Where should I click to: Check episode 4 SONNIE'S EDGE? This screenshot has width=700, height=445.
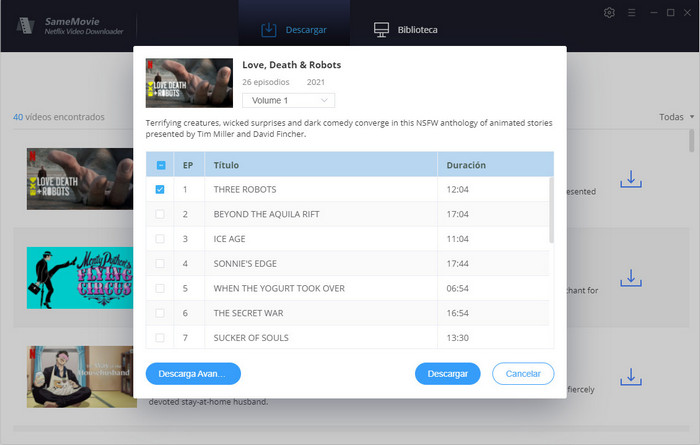[x=160, y=263]
